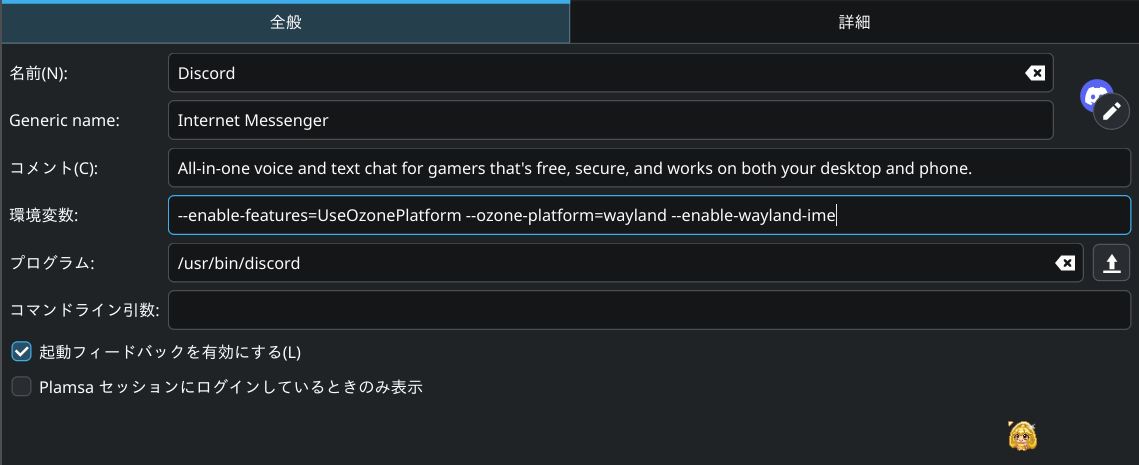Click the blonde character icon at bottom right
Viewport: 1139px width, 465px height.
pos(1021,435)
